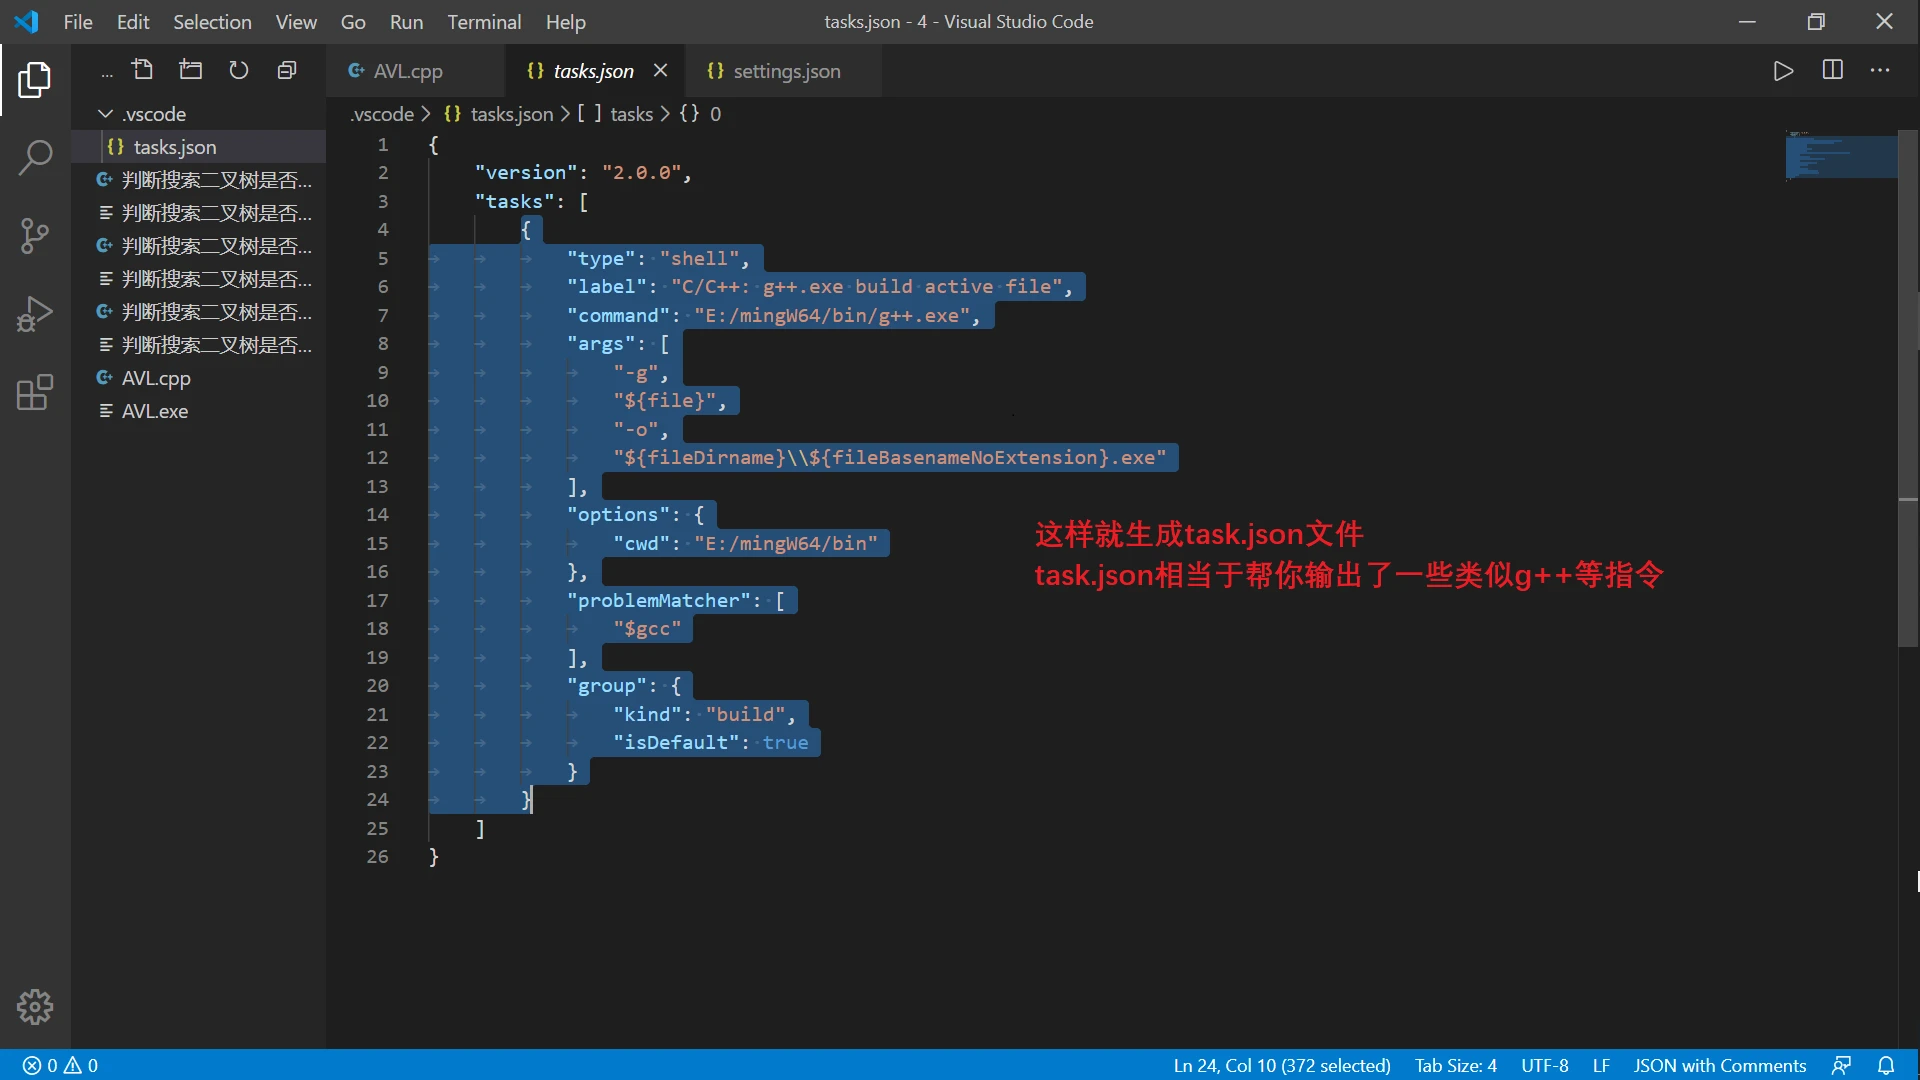The image size is (1920, 1080).
Task: Collapse all folders in explorer
Action: [x=287, y=70]
